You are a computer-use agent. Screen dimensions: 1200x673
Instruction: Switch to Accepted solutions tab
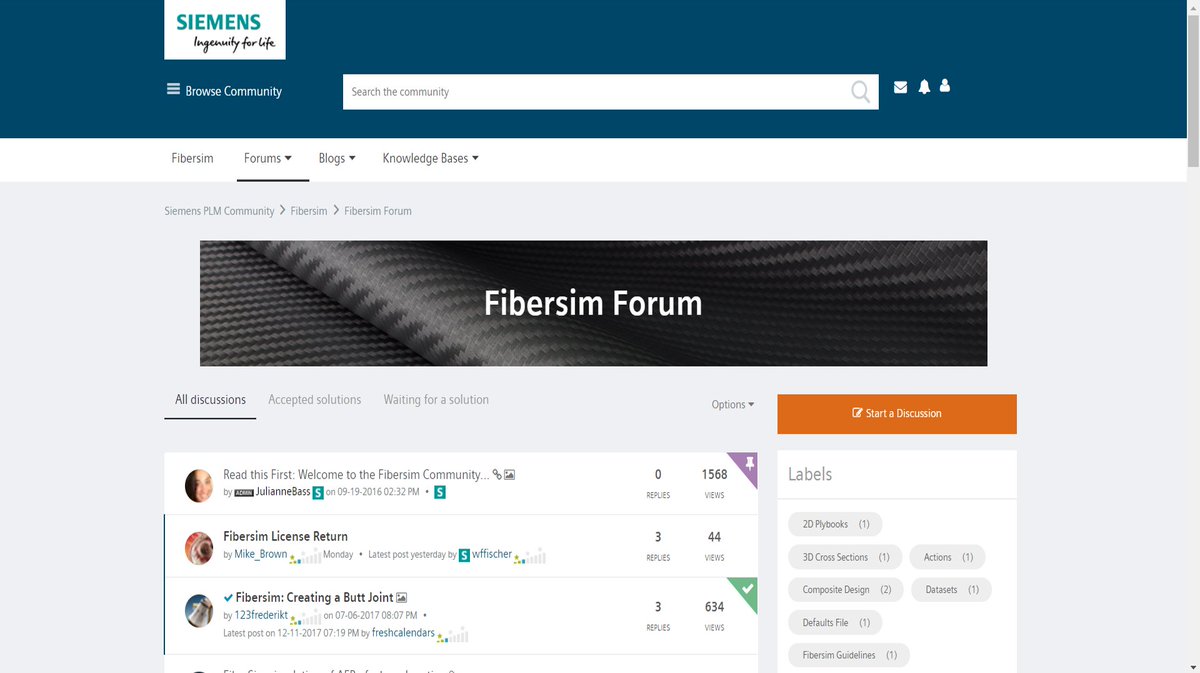coord(314,400)
